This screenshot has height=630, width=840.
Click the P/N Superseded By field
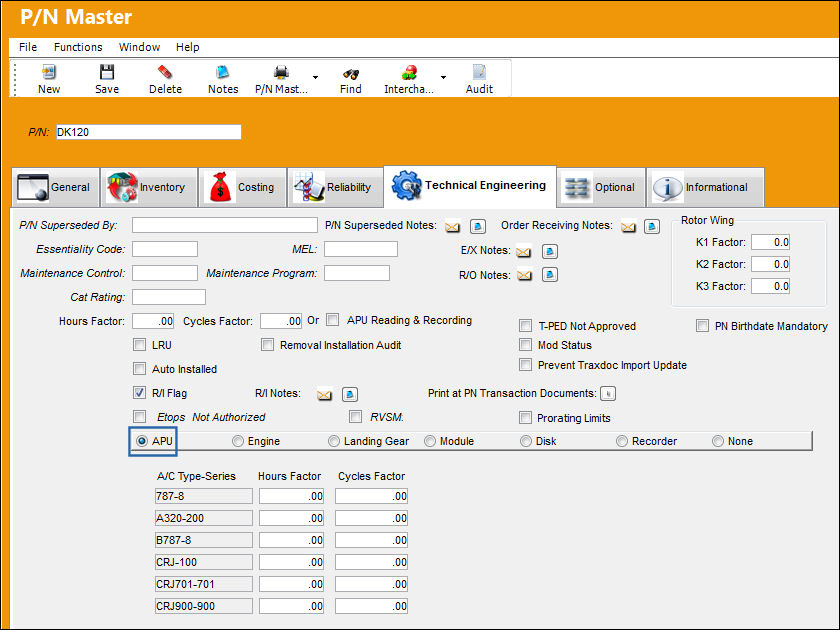click(224, 225)
